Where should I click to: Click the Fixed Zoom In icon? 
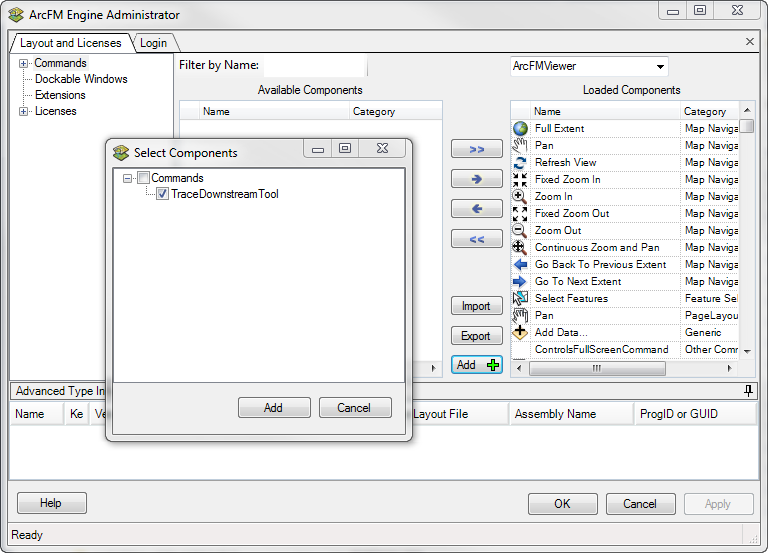coord(520,180)
